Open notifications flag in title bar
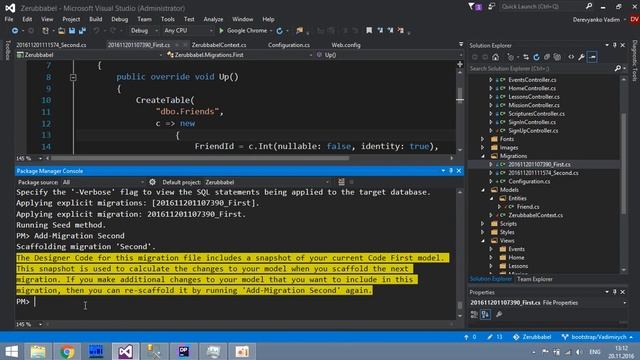This screenshot has width=640, height=360. (x=475, y=7)
